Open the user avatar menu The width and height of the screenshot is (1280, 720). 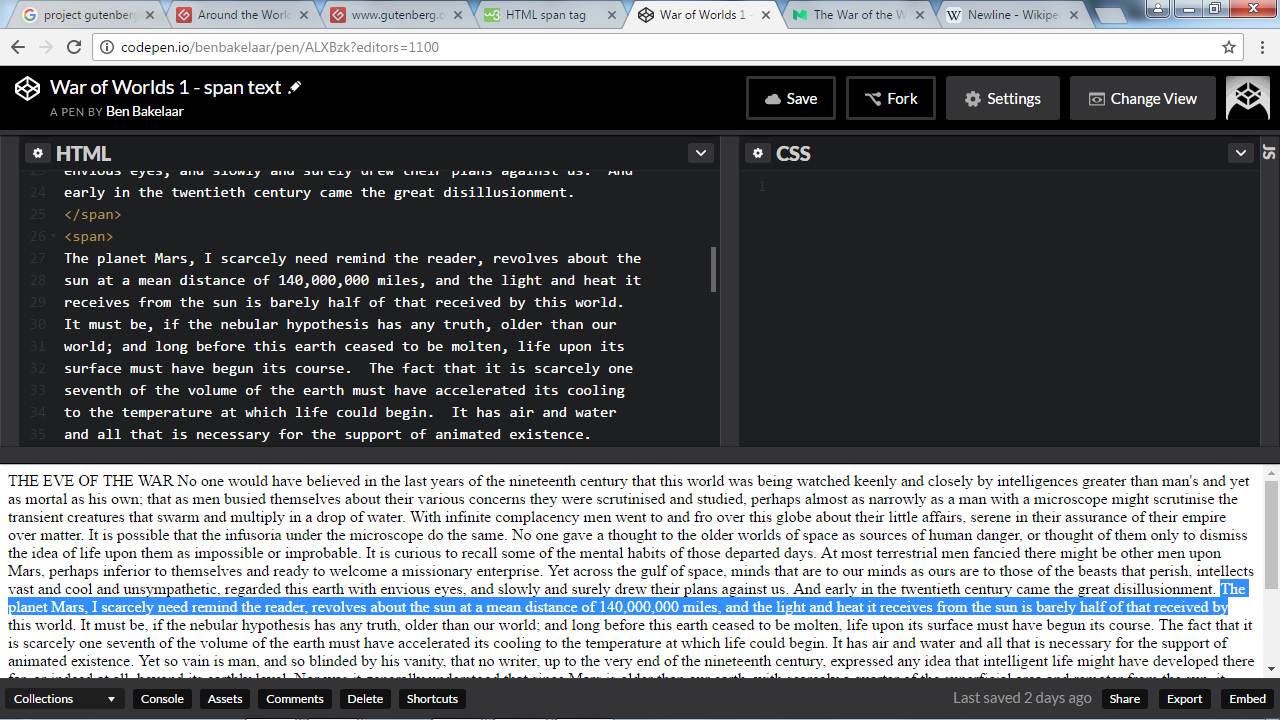click(x=1248, y=98)
